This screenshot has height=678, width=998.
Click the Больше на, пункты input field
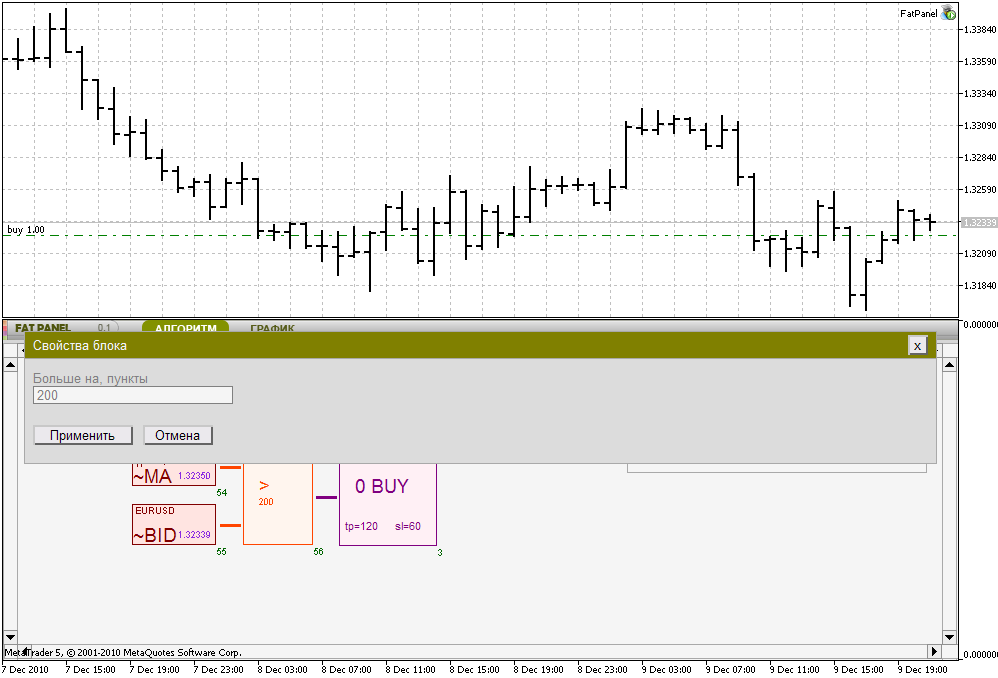click(x=132, y=394)
